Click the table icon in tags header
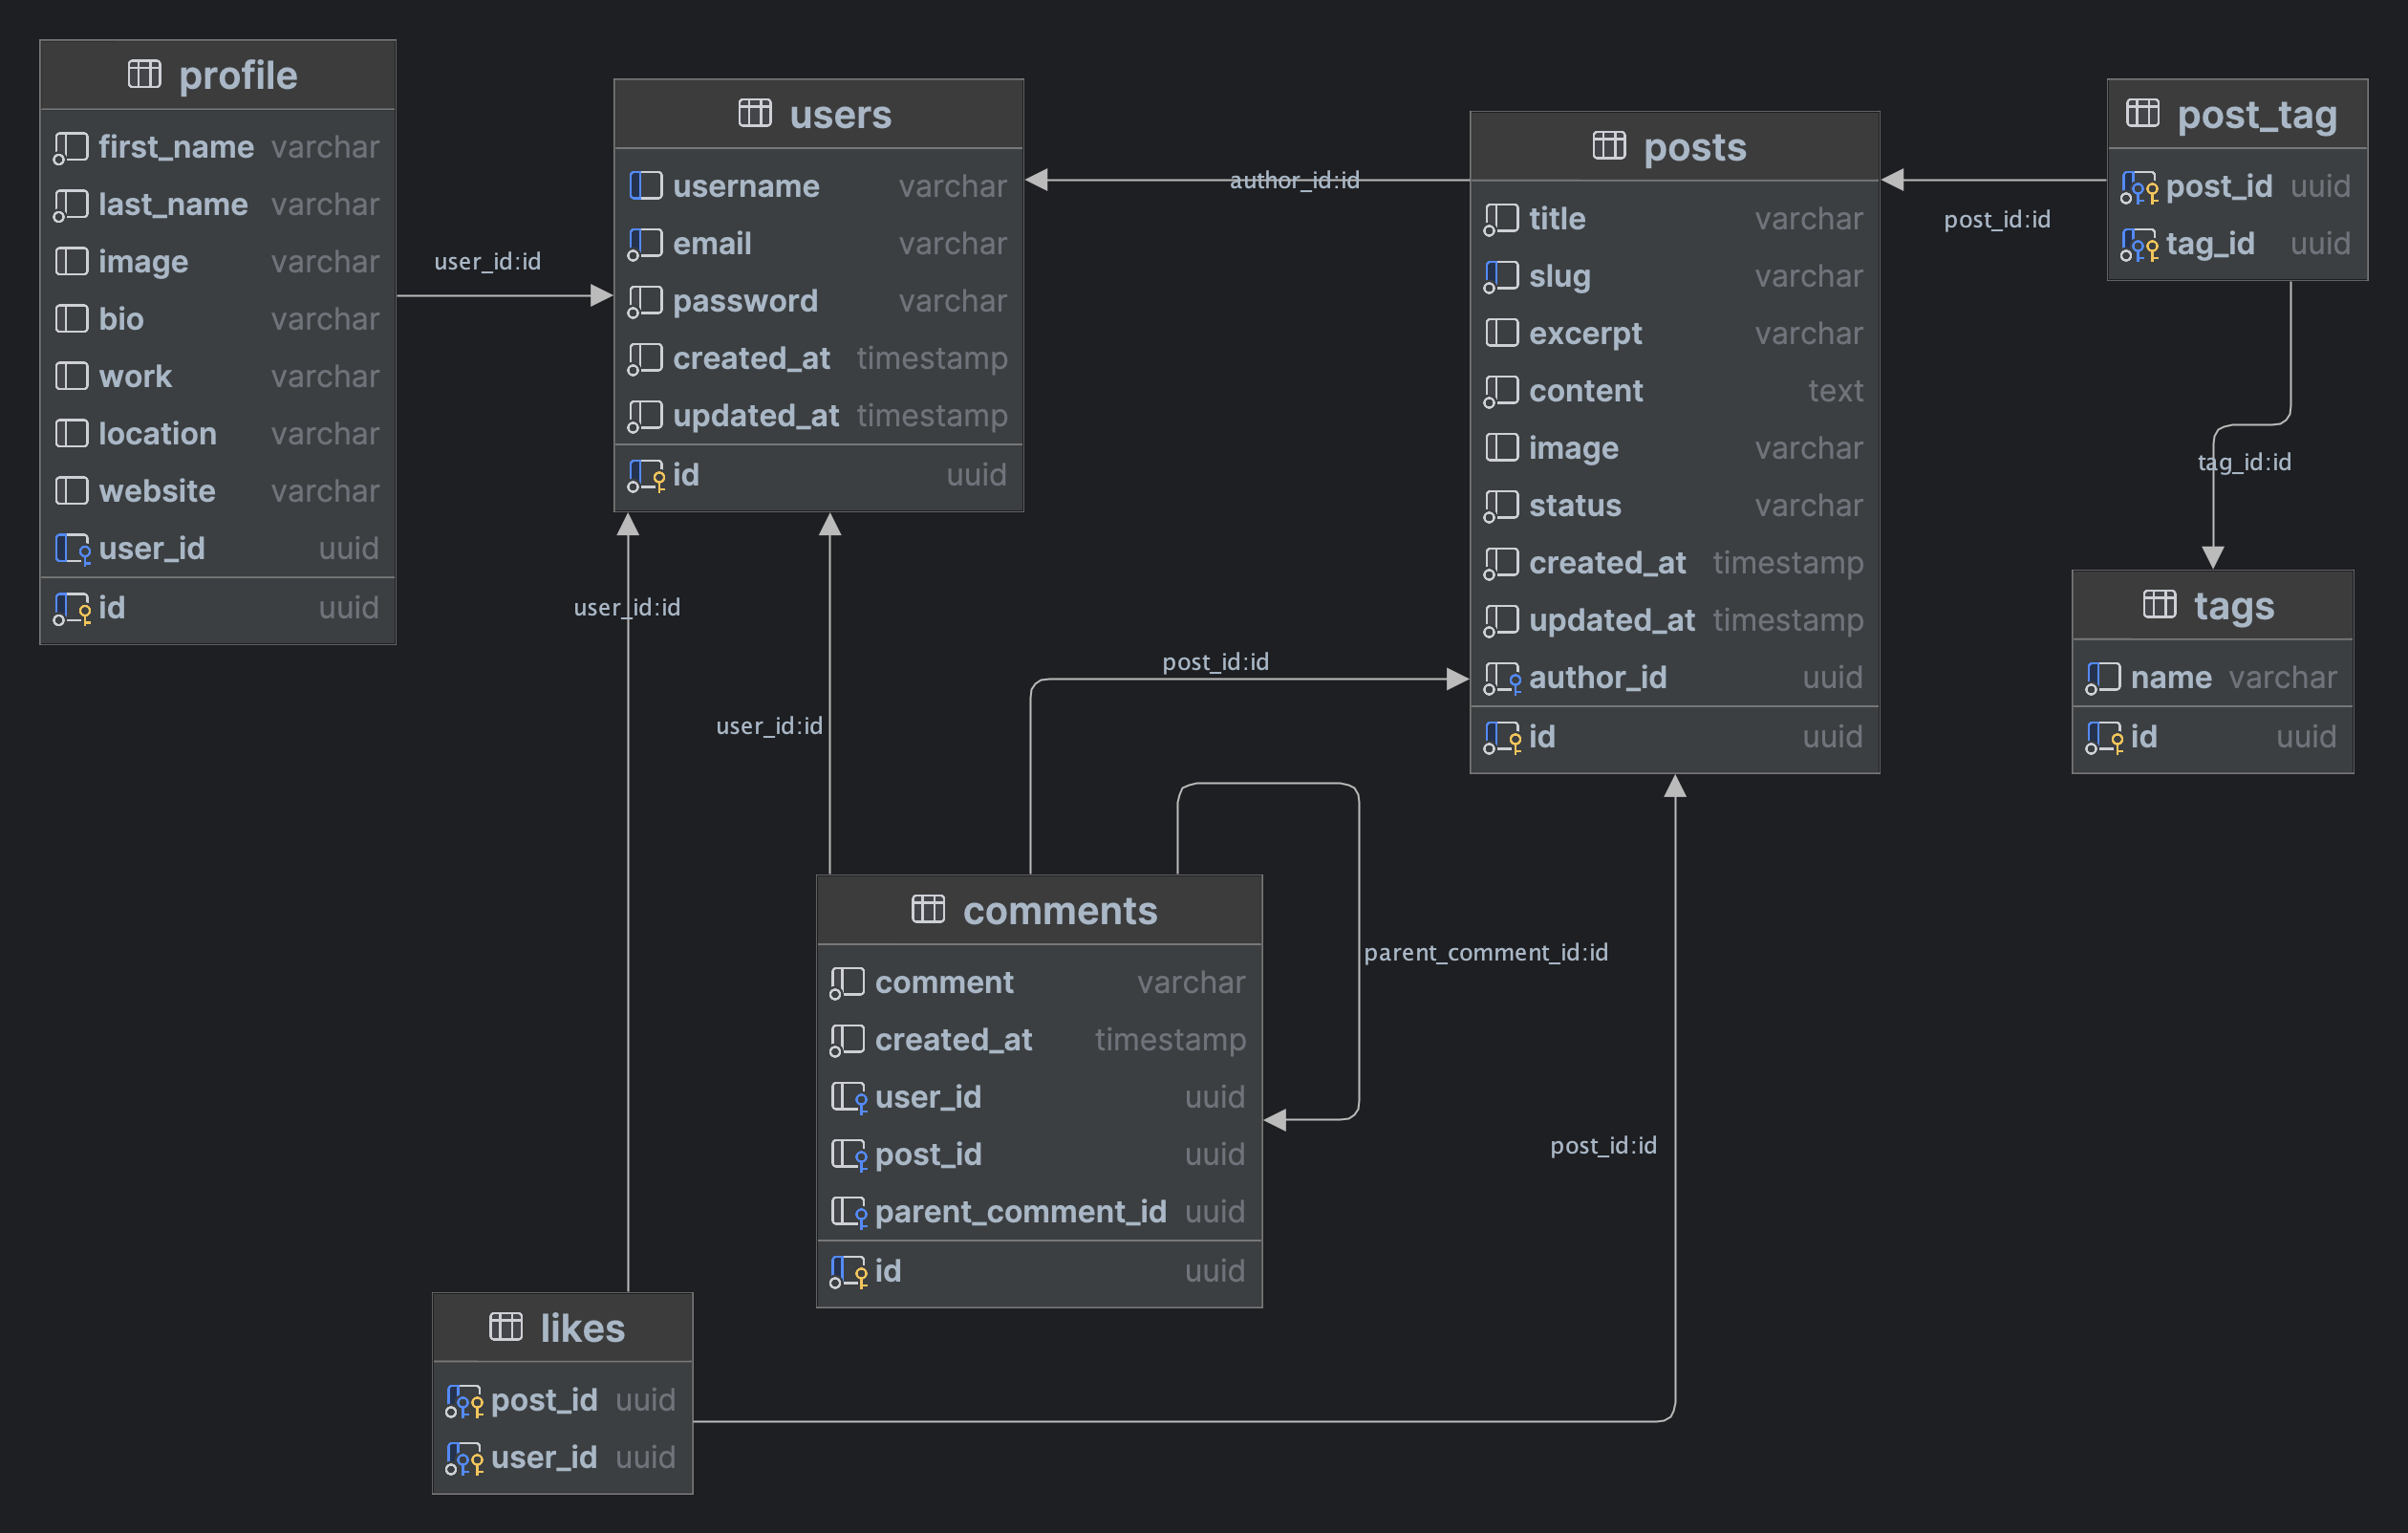Viewport: 2408px width, 1533px height. [2159, 604]
